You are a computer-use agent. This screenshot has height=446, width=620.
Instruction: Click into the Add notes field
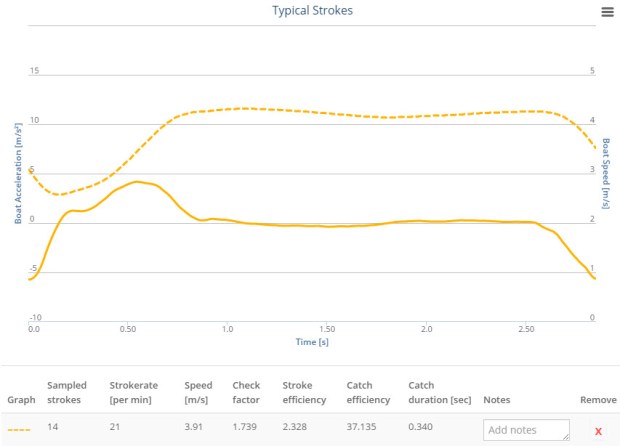click(526, 429)
